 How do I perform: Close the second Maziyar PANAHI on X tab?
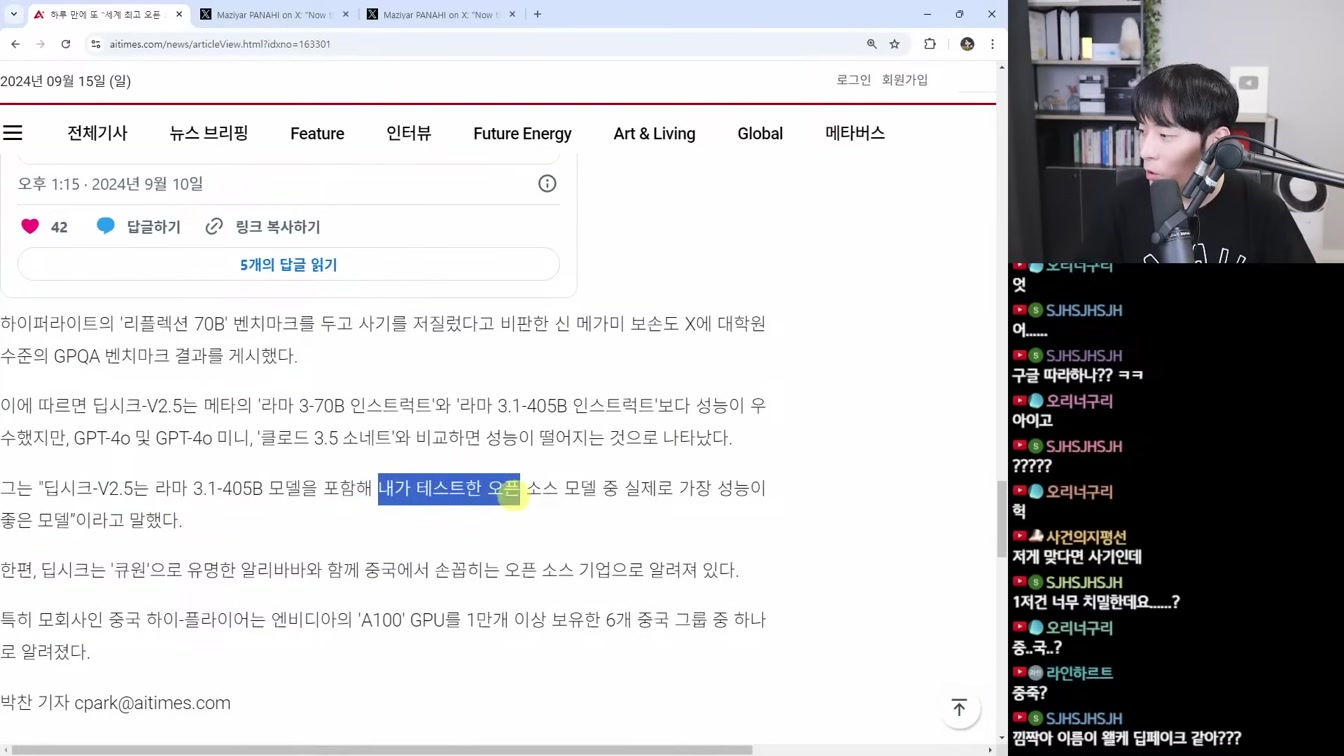[512, 15]
